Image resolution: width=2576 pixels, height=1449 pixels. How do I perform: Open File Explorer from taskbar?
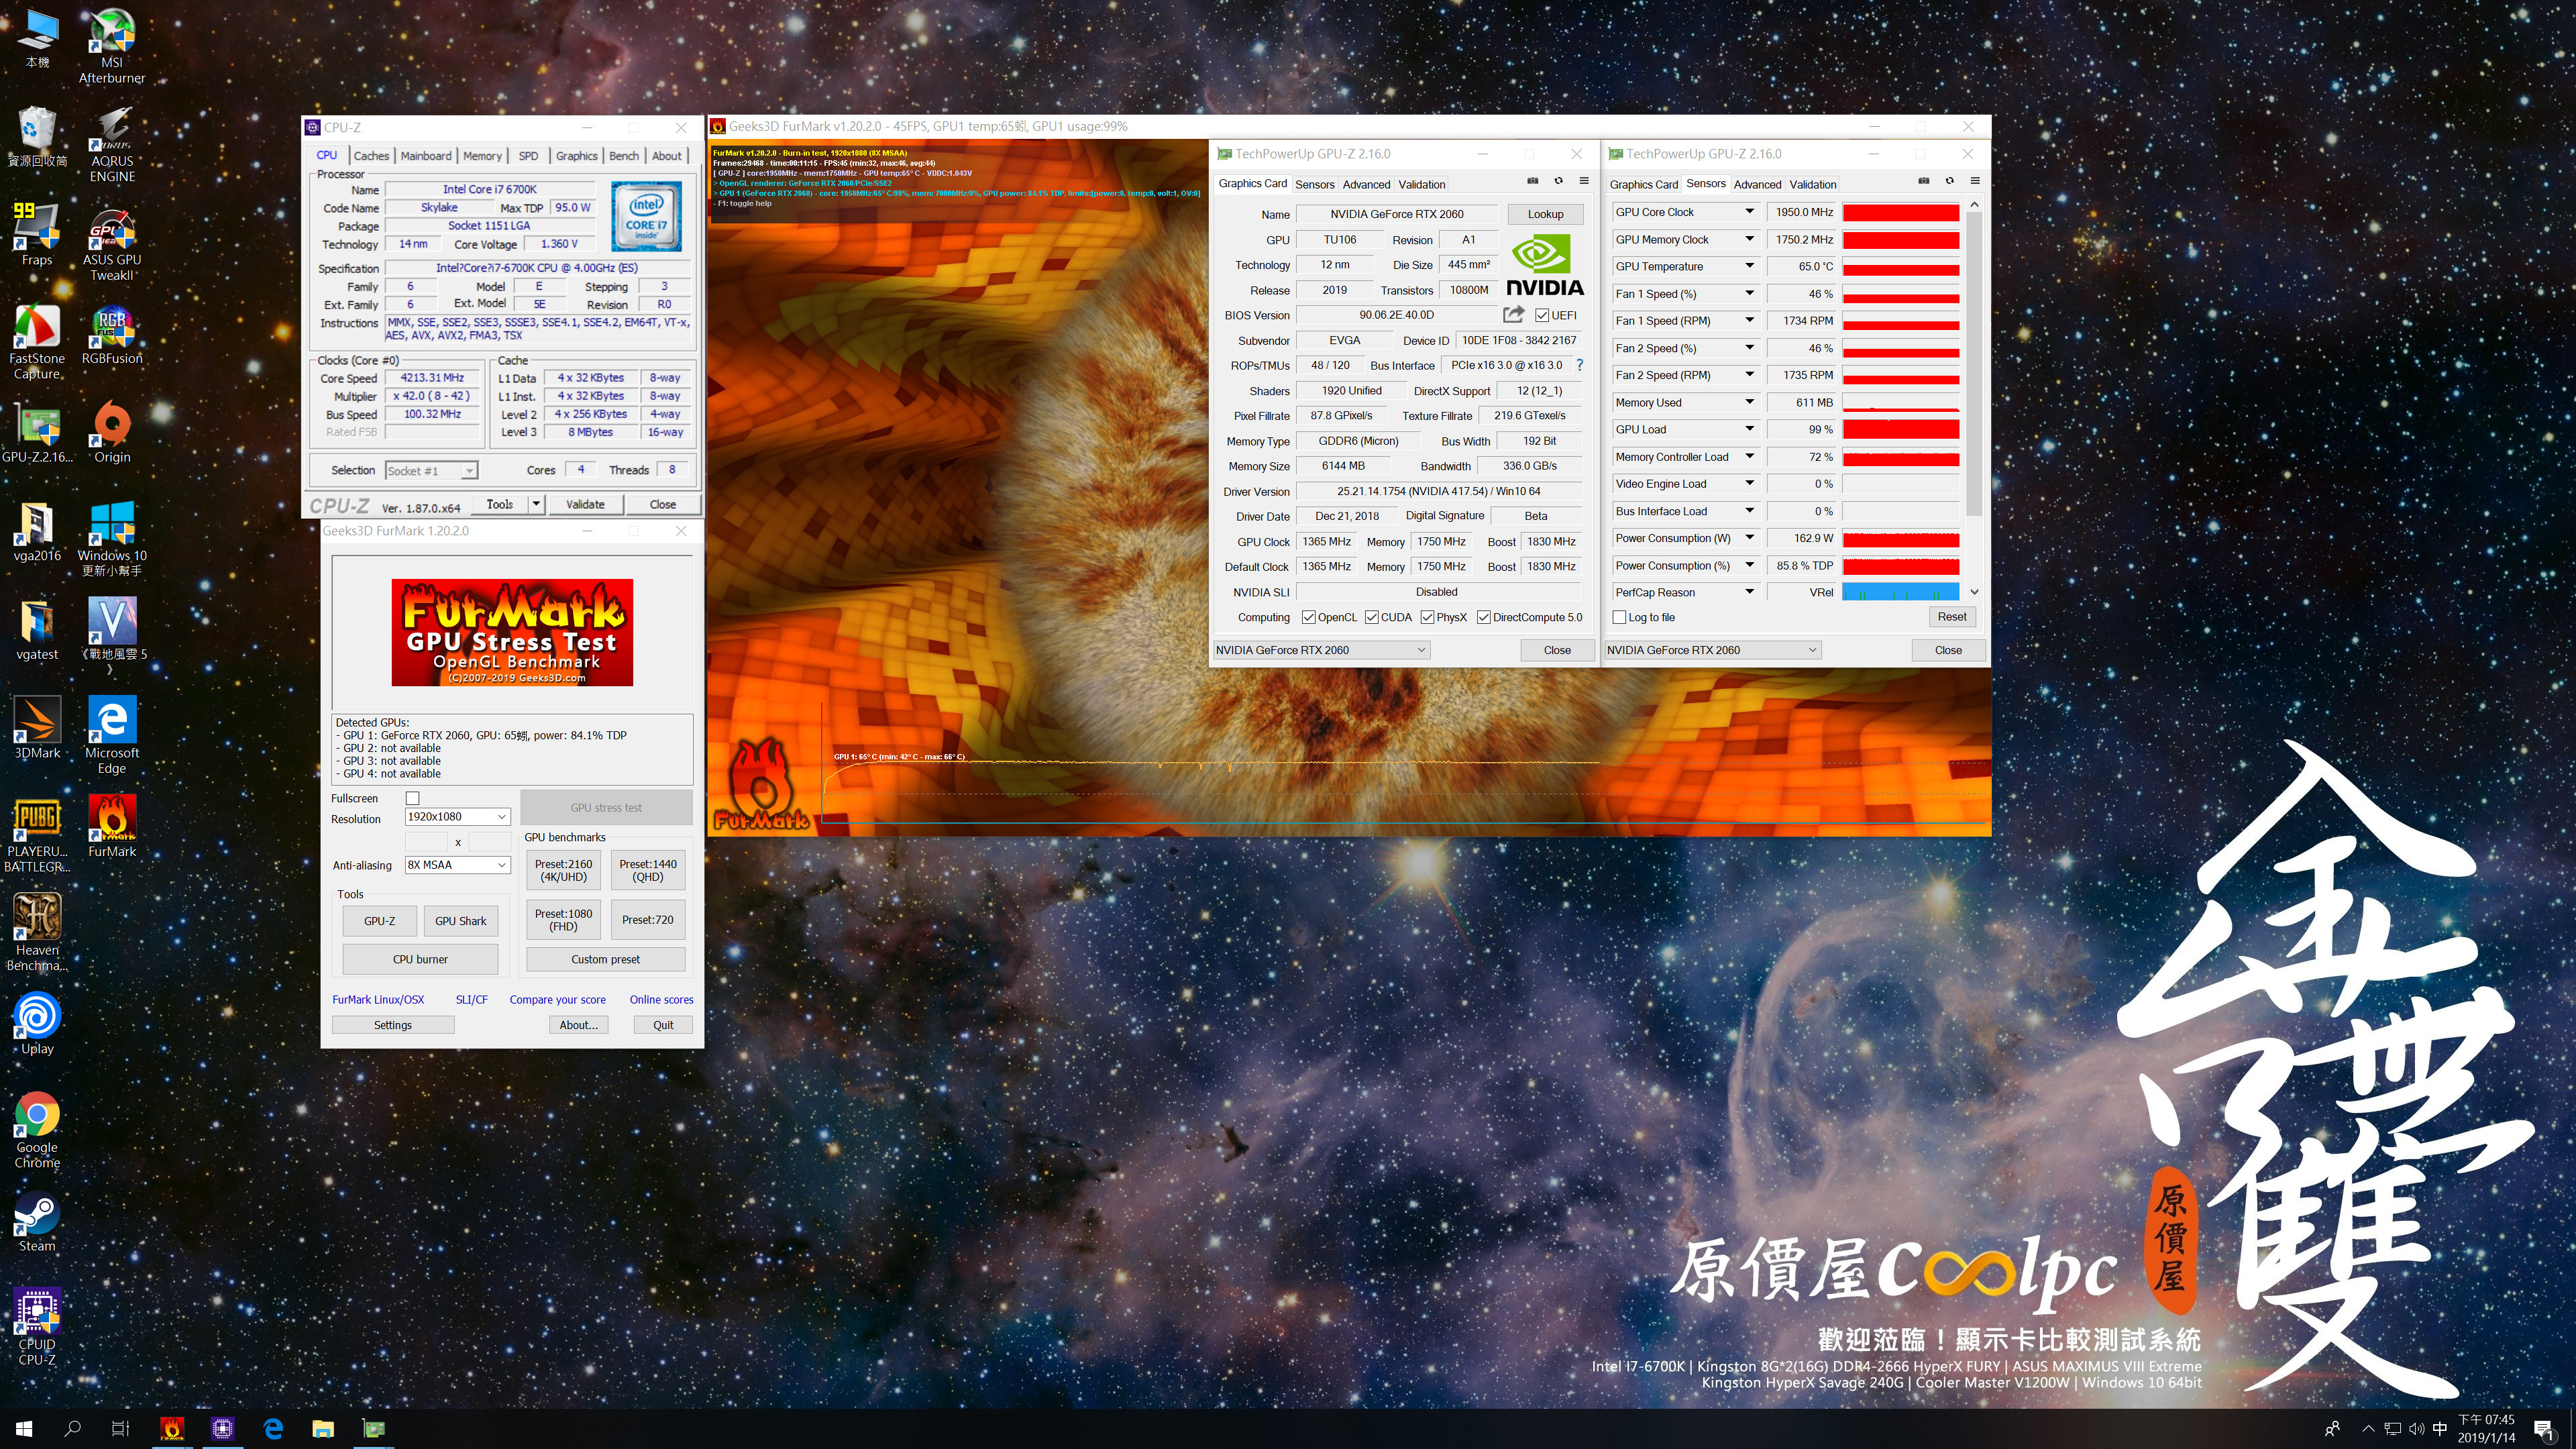click(323, 1428)
